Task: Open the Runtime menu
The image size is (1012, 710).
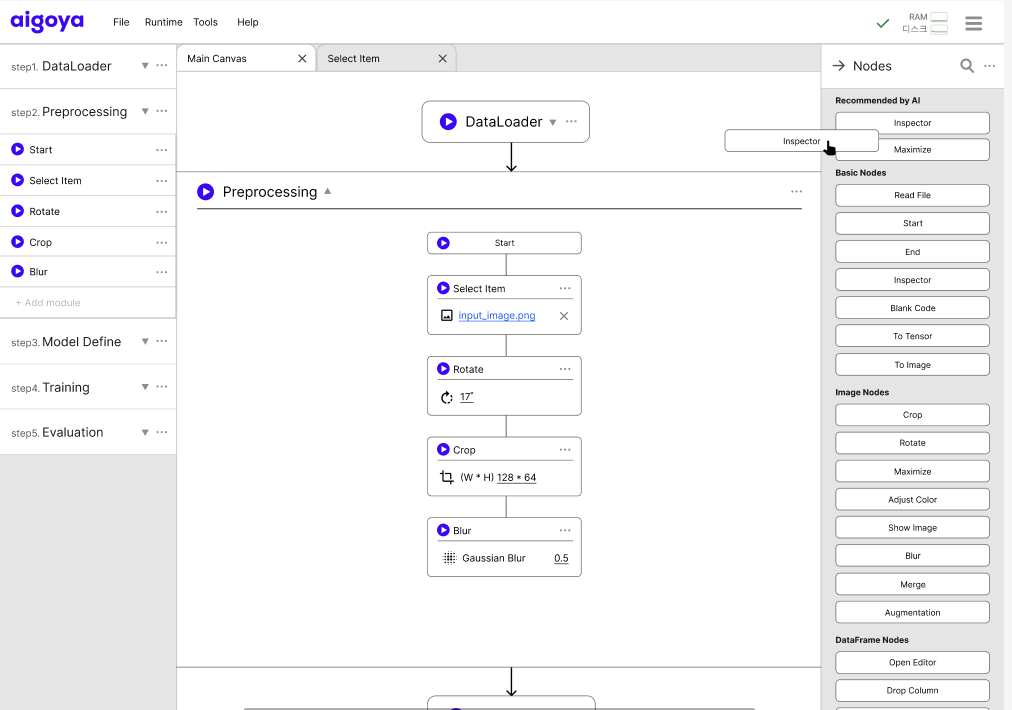Action: coord(163,22)
